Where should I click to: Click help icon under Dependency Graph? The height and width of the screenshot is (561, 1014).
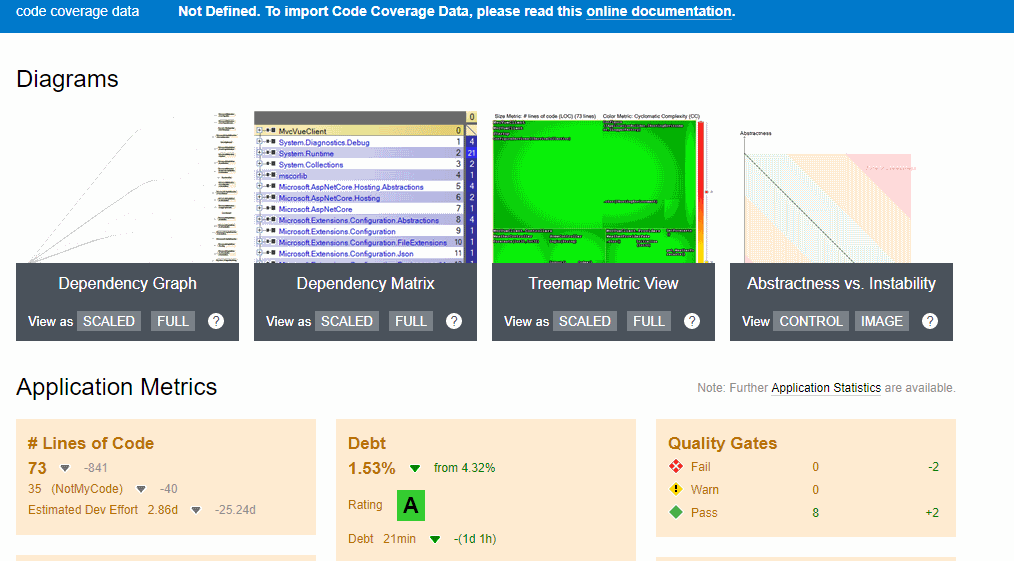(x=215, y=321)
